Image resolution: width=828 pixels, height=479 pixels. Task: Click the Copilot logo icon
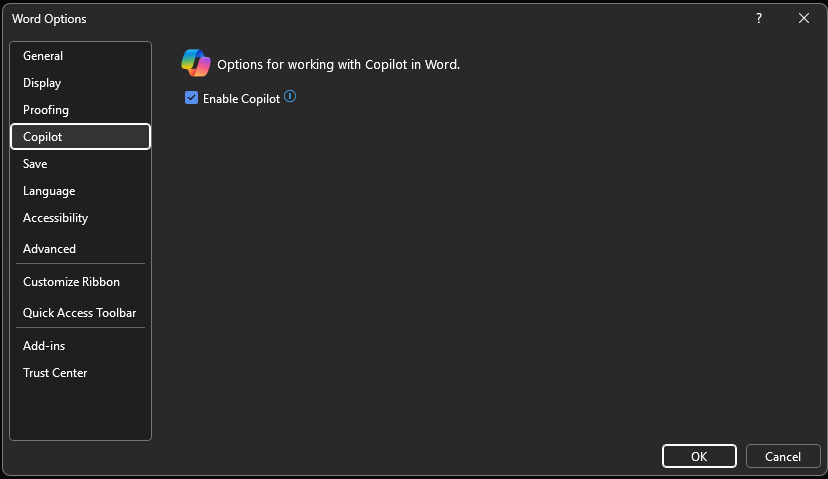coord(196,63)
